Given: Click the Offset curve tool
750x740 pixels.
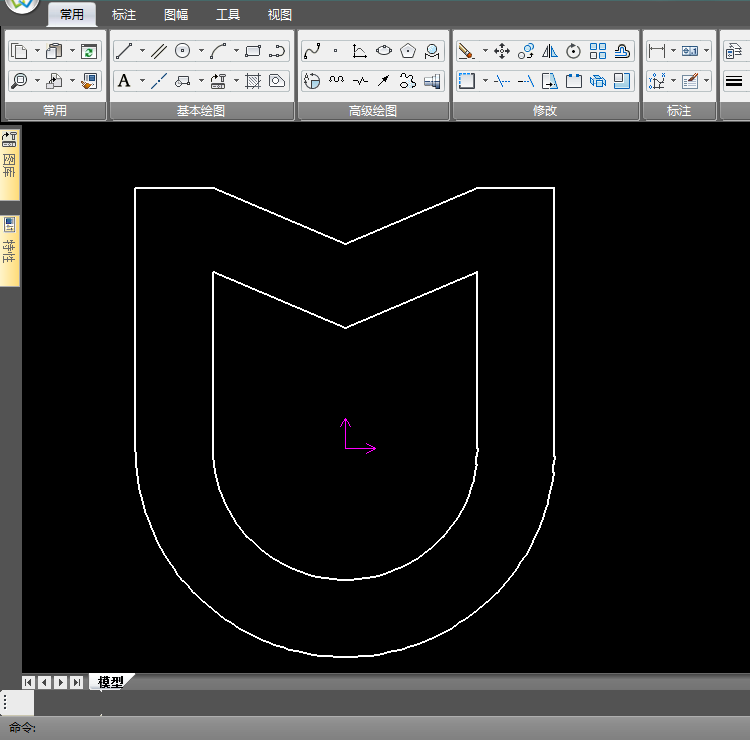Looking at the screenshot, I should (x=622, y=51).
